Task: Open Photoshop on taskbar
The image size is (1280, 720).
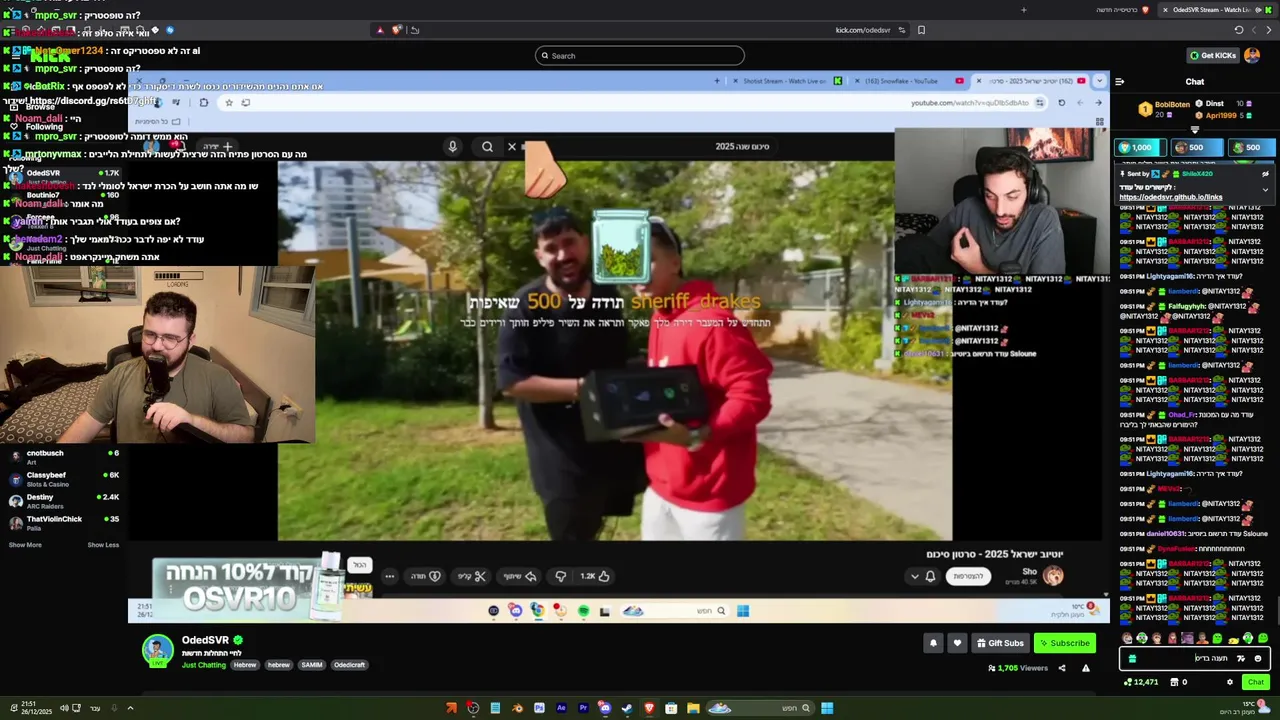Action: [x=539, y=708]
